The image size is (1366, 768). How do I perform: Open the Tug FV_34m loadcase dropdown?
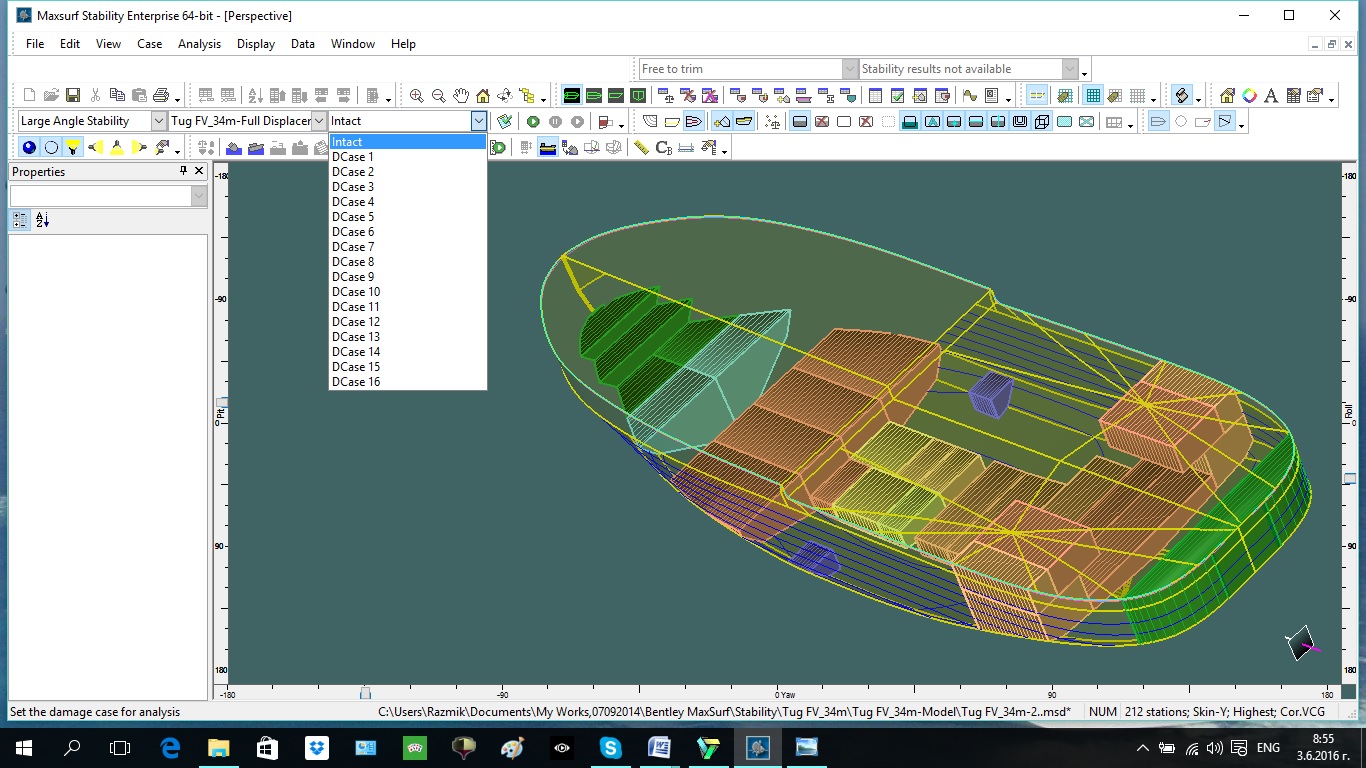[x=319, y=121]
